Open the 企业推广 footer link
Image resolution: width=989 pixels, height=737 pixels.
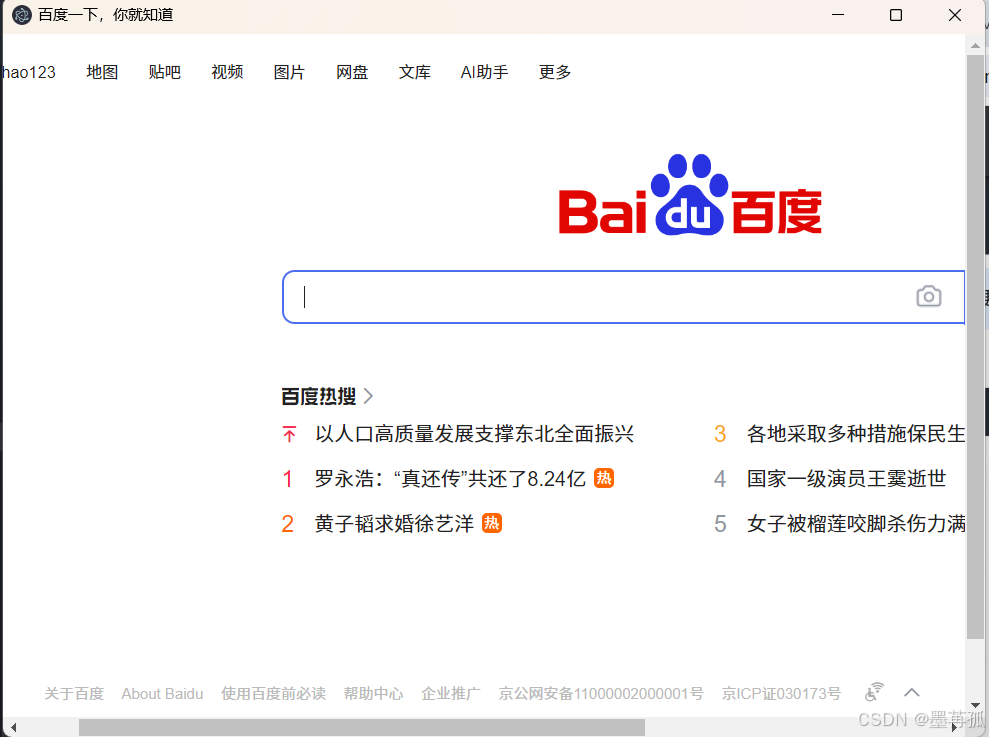450,693
